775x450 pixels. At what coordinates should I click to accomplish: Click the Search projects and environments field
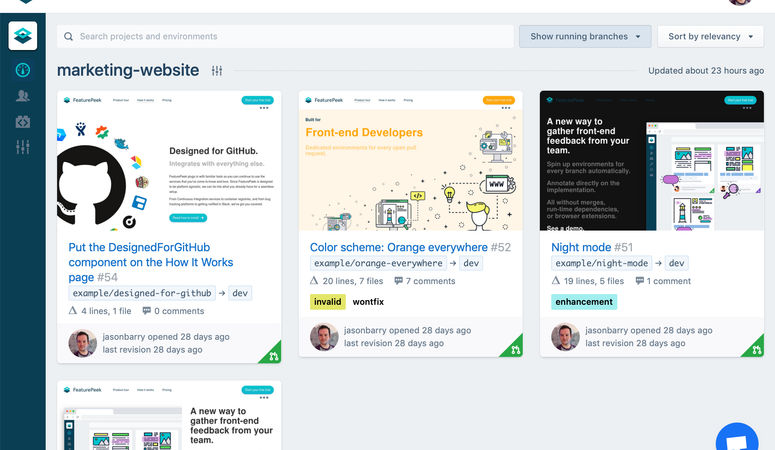click(x=285, y=37)
